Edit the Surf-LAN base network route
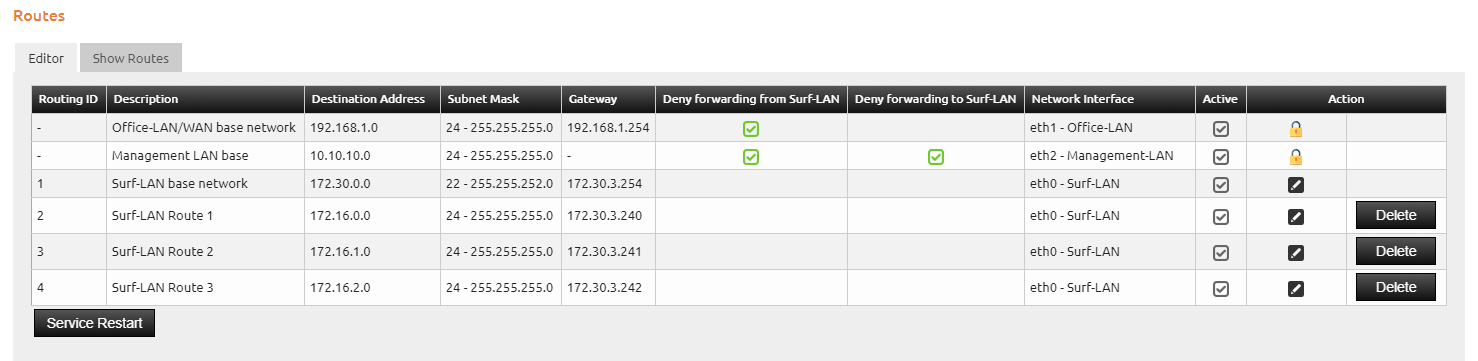Image resolution: width=1478 pixels, height=361 pixels. (x=1296, y=184)
